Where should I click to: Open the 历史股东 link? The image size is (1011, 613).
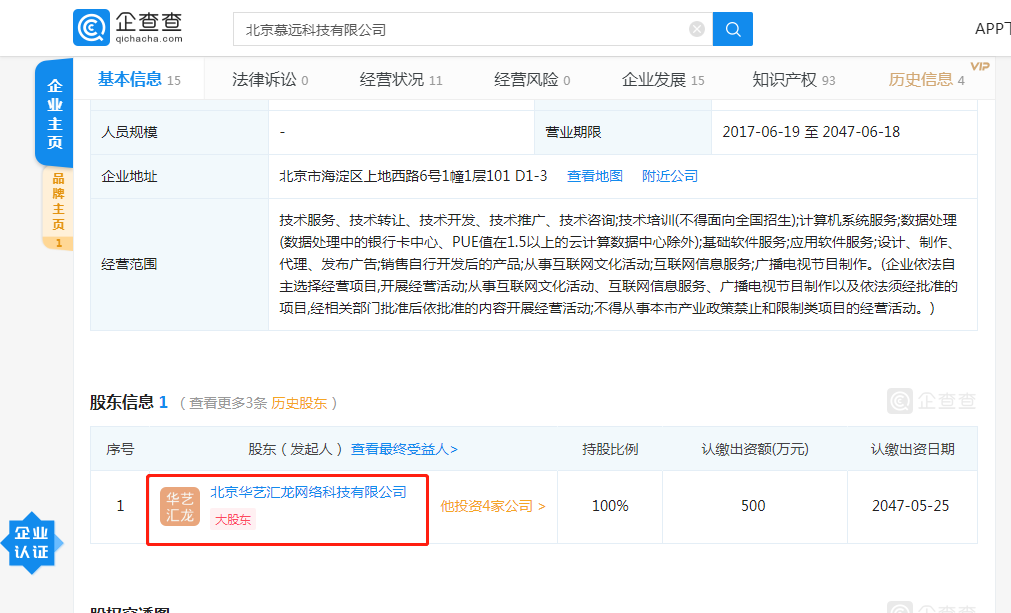pyautogui.click(x=299, y=403)
